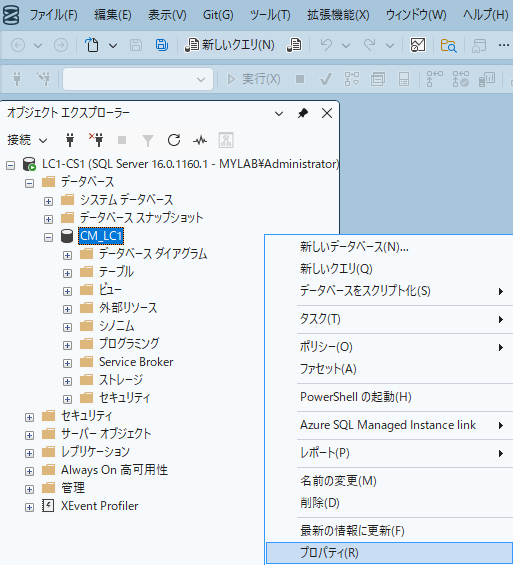
Task: Click Connect Object Explorer plug icon
Action: coord(70,140)
